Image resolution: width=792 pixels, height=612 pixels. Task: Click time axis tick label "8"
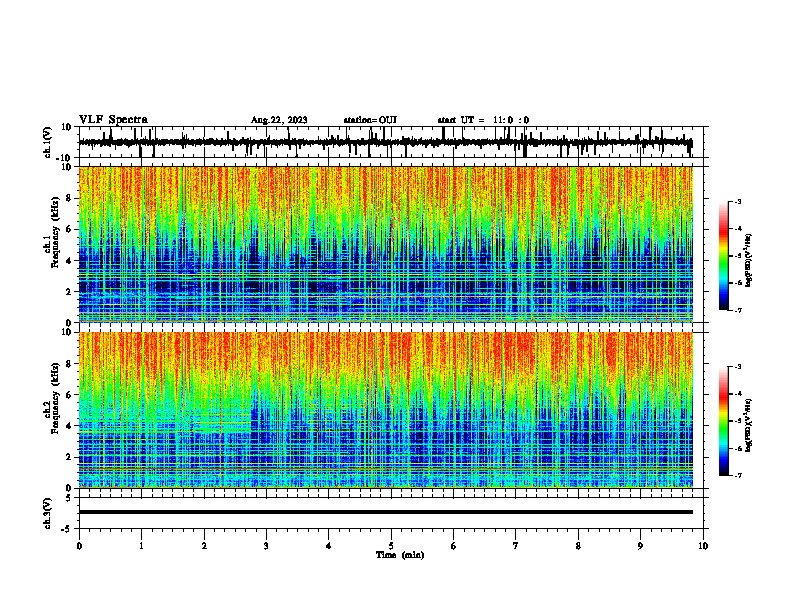pos(578,546)
